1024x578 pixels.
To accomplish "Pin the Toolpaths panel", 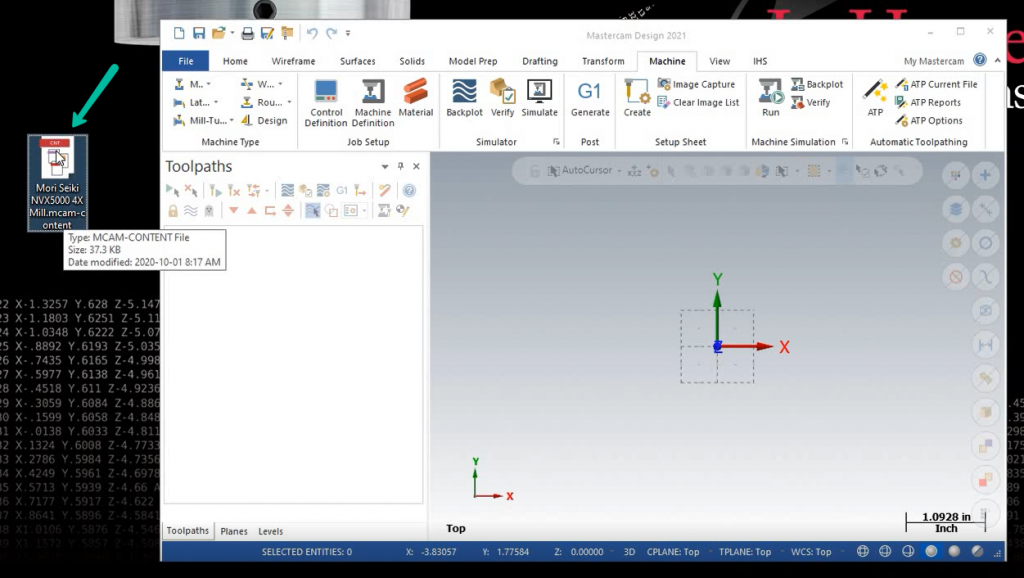I will [x=400, y=167].
